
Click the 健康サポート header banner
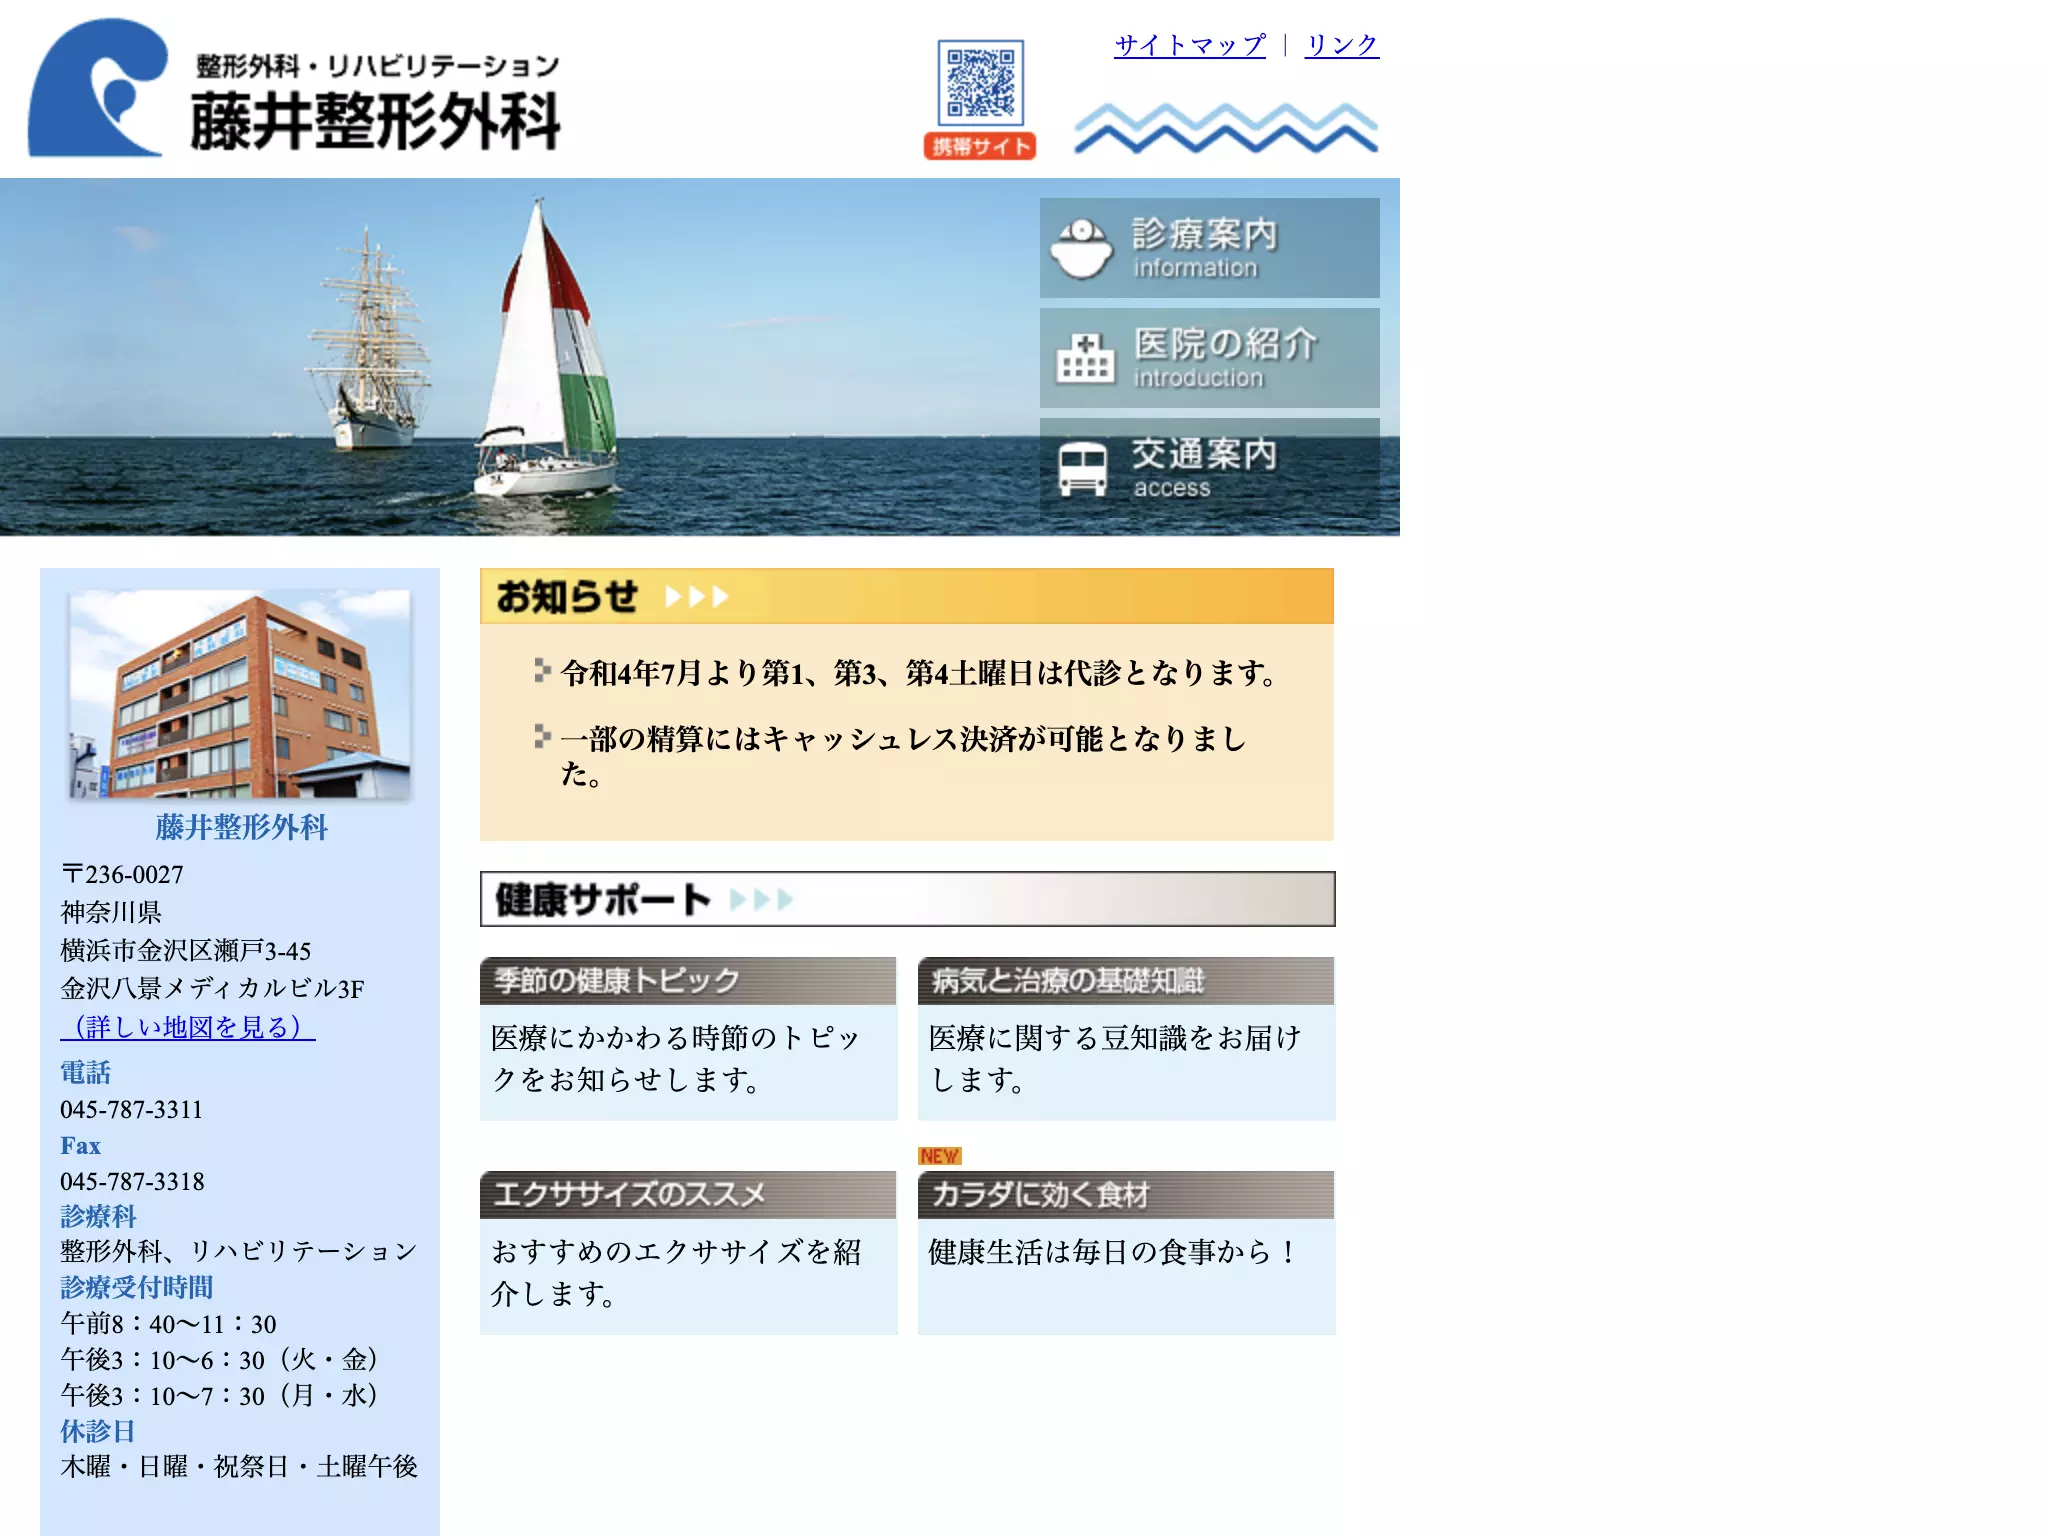pyautogui.click(x=907, y=899)
